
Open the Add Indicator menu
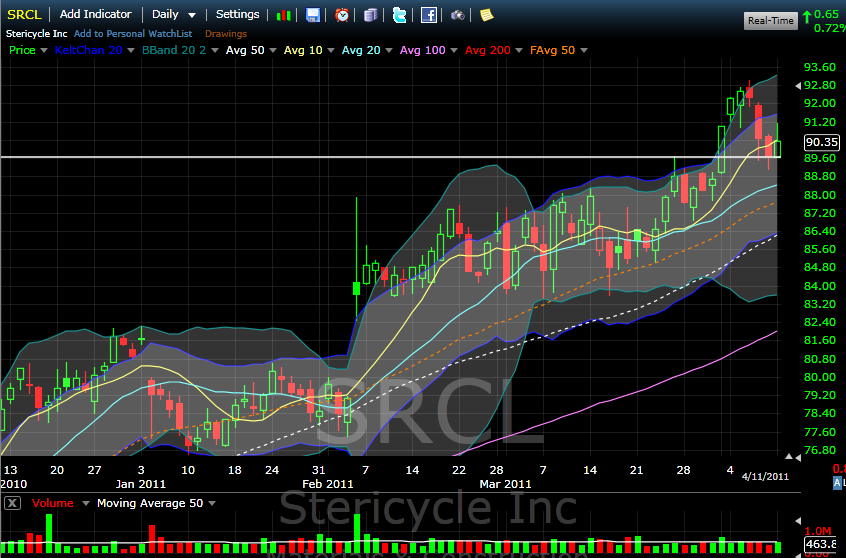(95, 14)
